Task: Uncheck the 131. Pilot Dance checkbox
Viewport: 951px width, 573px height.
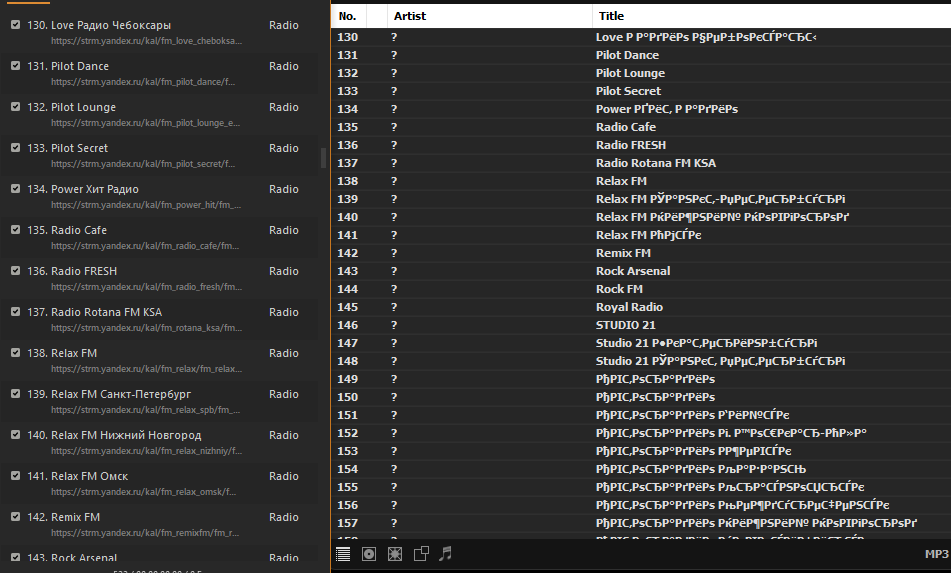Action: pyautogui.click(x=16, y=65)
